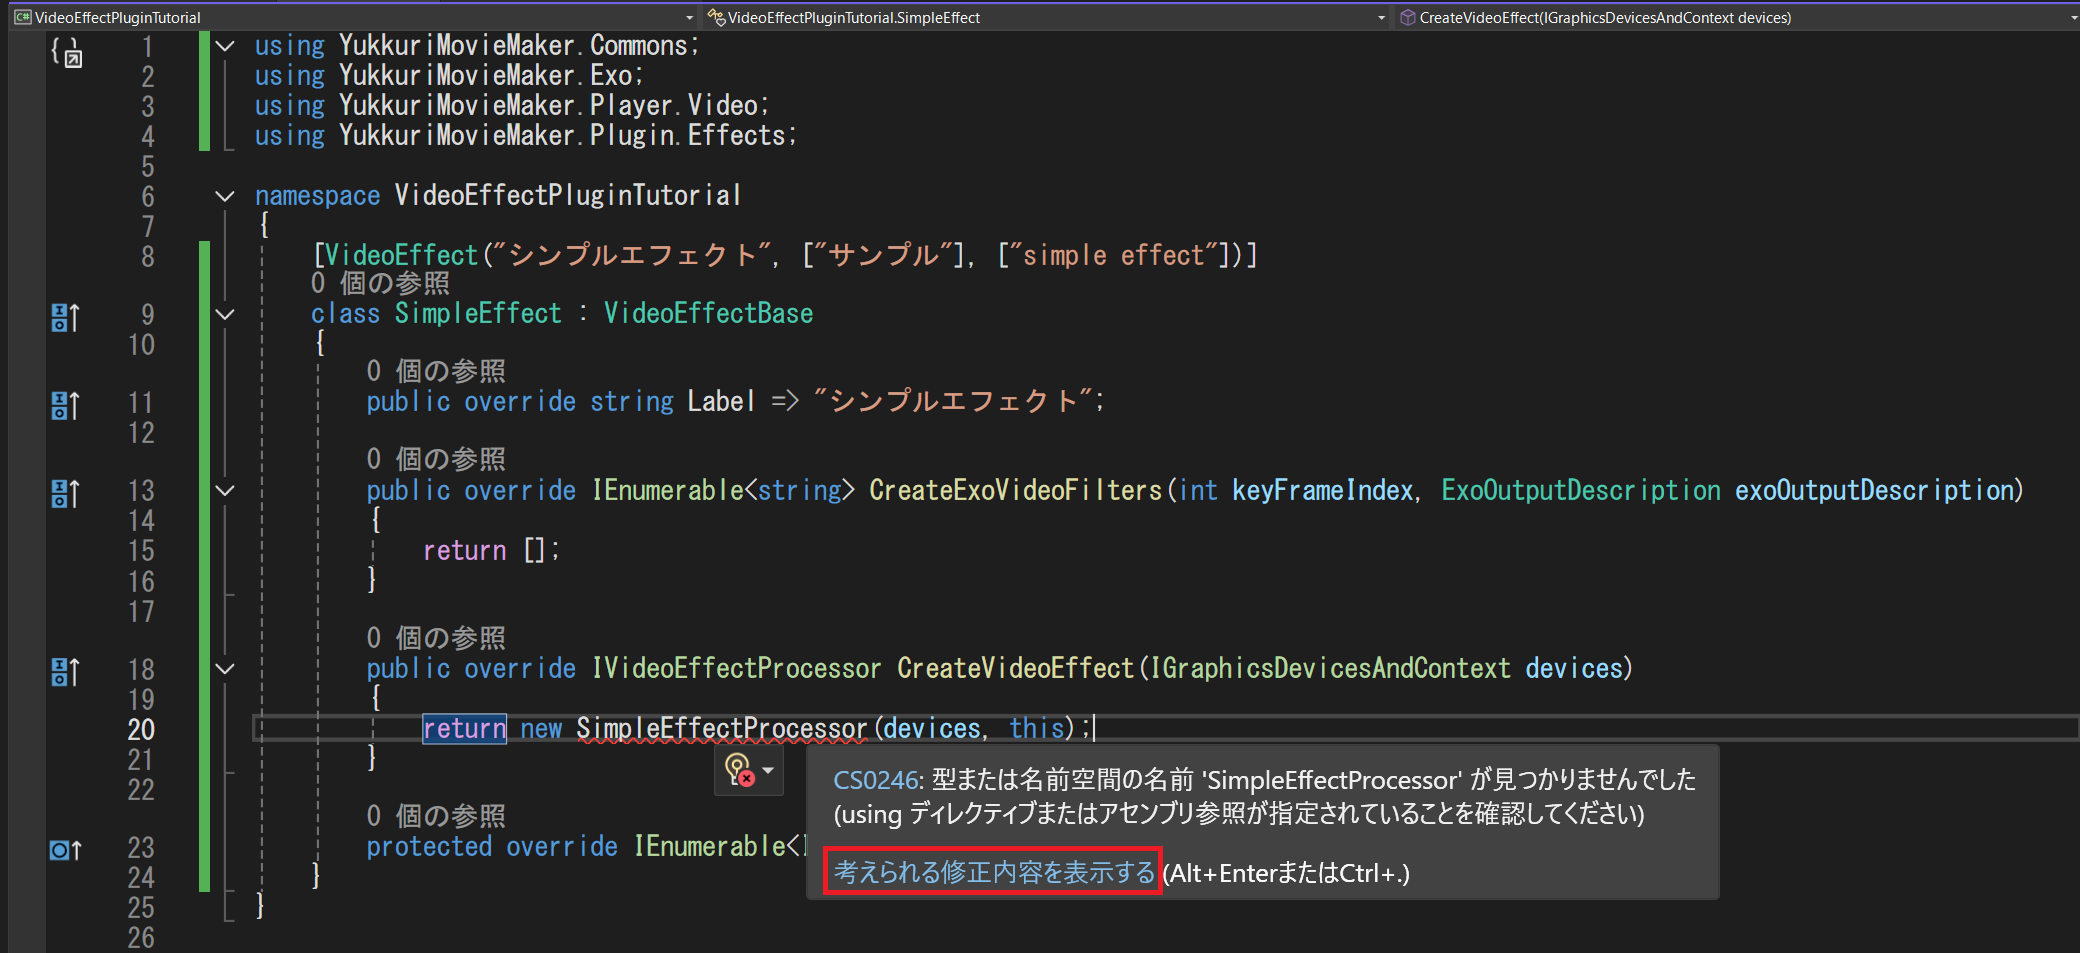Click the keyFrameIndex parameter name

(1322, 490)
